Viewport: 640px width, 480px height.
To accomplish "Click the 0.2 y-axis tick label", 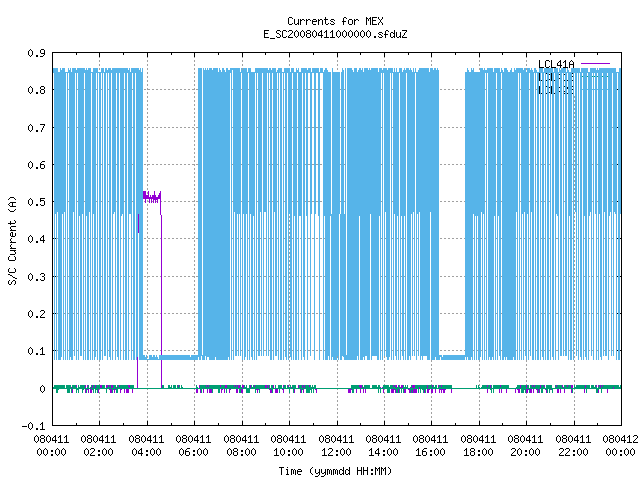I will pos(36,314).
